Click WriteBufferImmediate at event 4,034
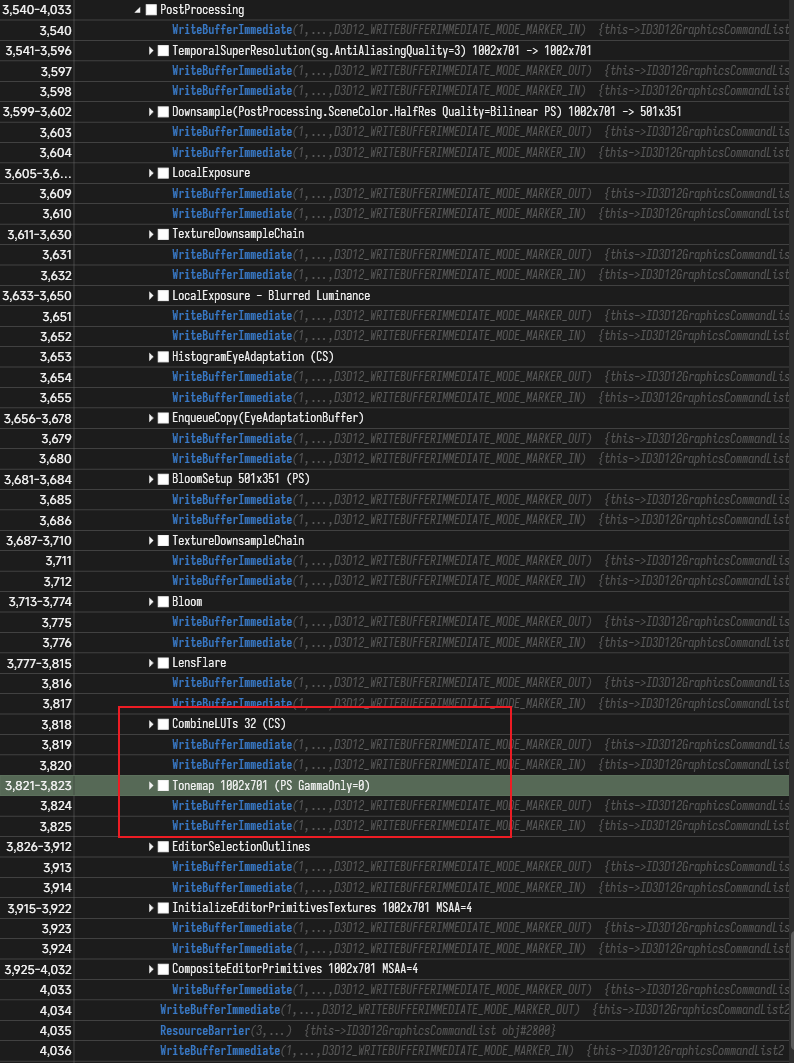 [219, 1010]
